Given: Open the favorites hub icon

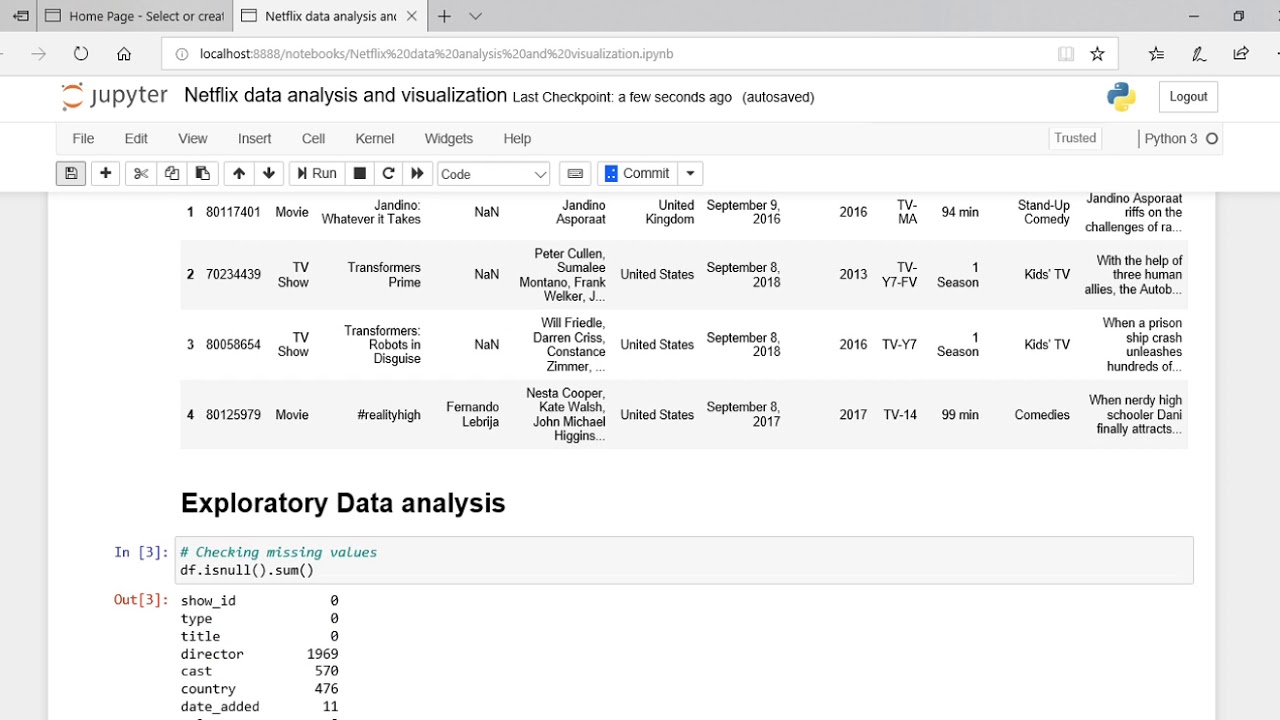Looking at the screenshot, I should (x=1156, y=54).
